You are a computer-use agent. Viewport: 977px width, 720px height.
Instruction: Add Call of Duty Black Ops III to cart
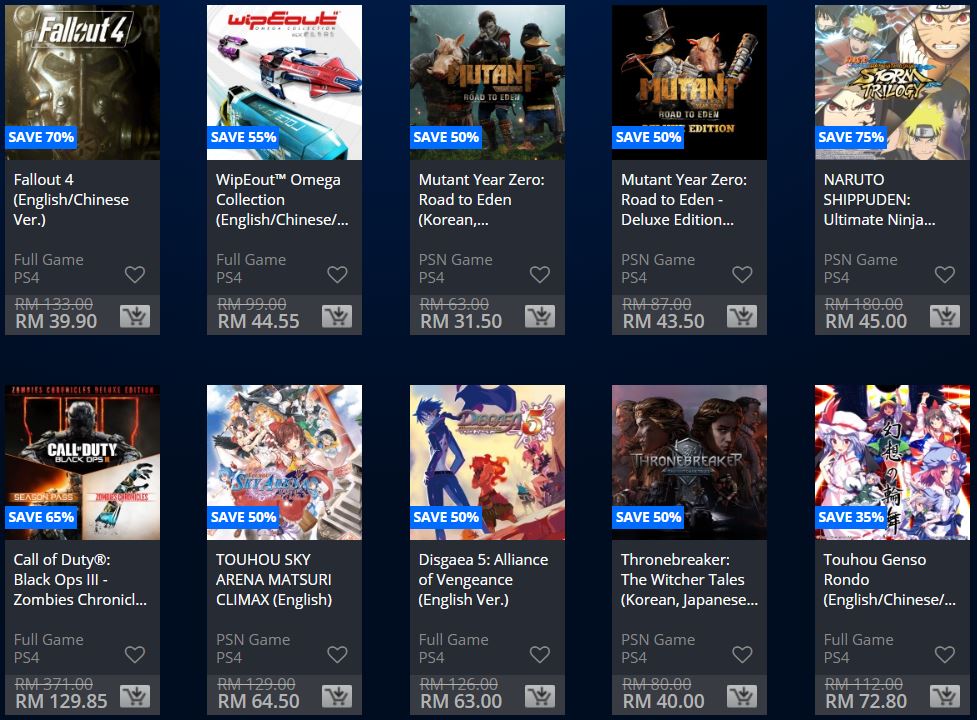tap(135, 696)
